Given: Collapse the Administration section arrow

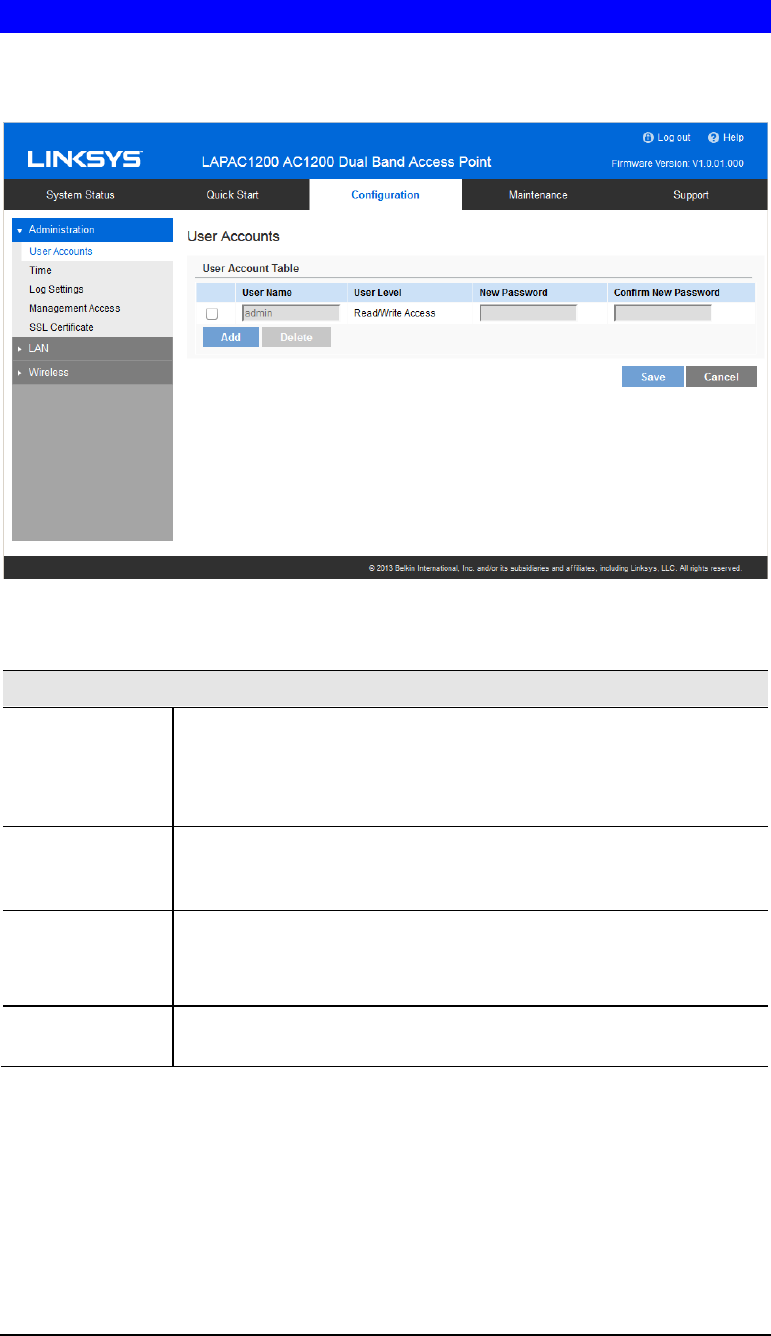Looking at the screenshot, I should pyautogui.click(x=20, y=230).
